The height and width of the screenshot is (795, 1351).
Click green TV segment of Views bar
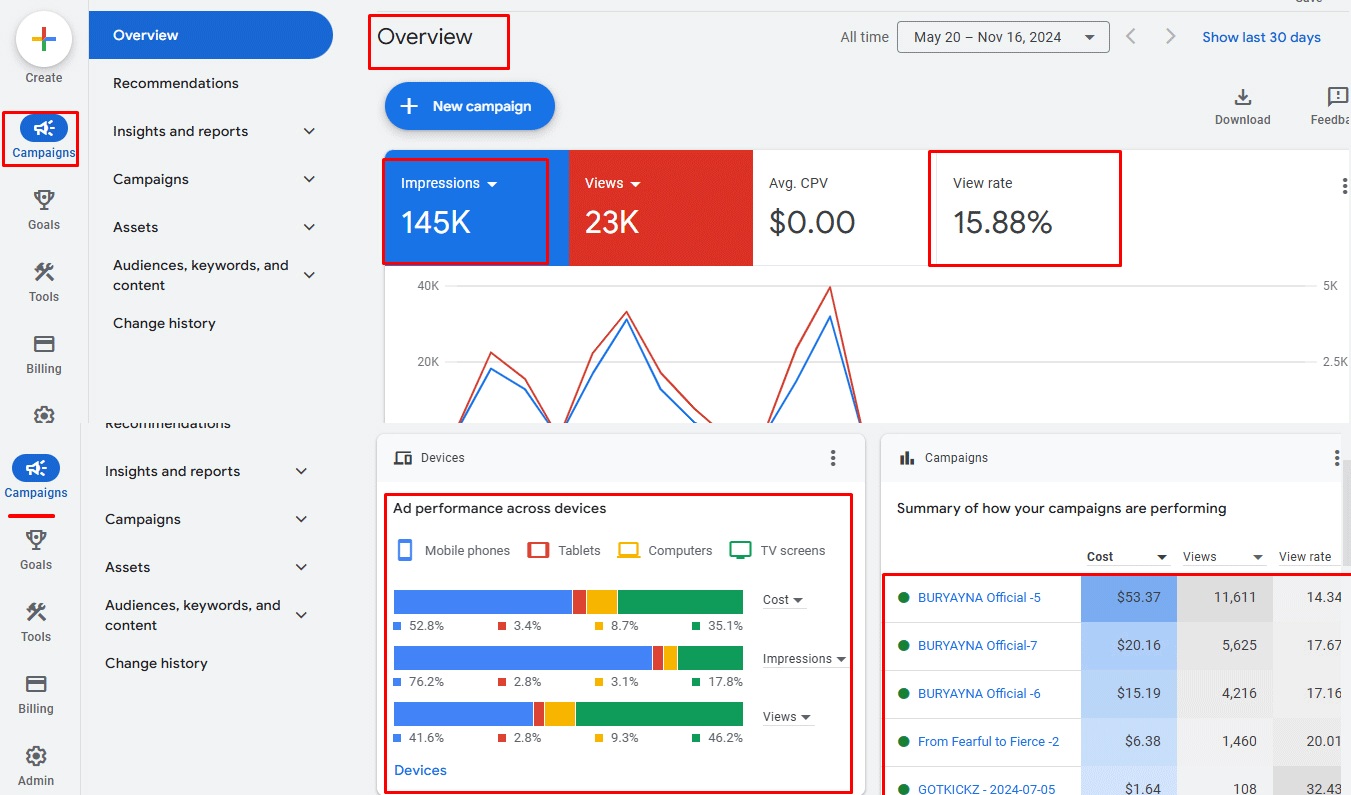pos(659,714)
